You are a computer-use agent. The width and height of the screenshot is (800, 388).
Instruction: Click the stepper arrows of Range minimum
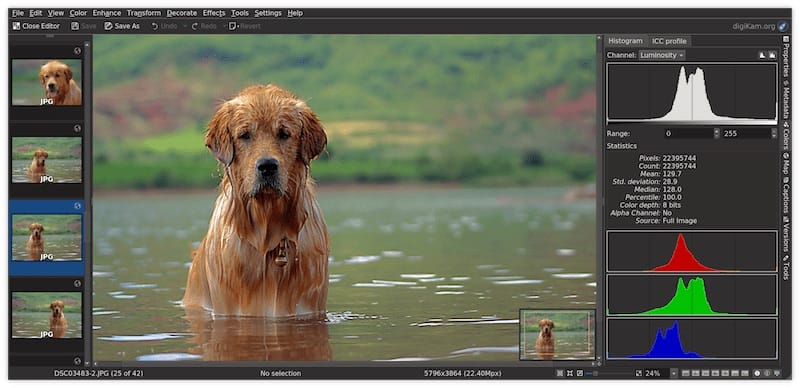point(716,133)
